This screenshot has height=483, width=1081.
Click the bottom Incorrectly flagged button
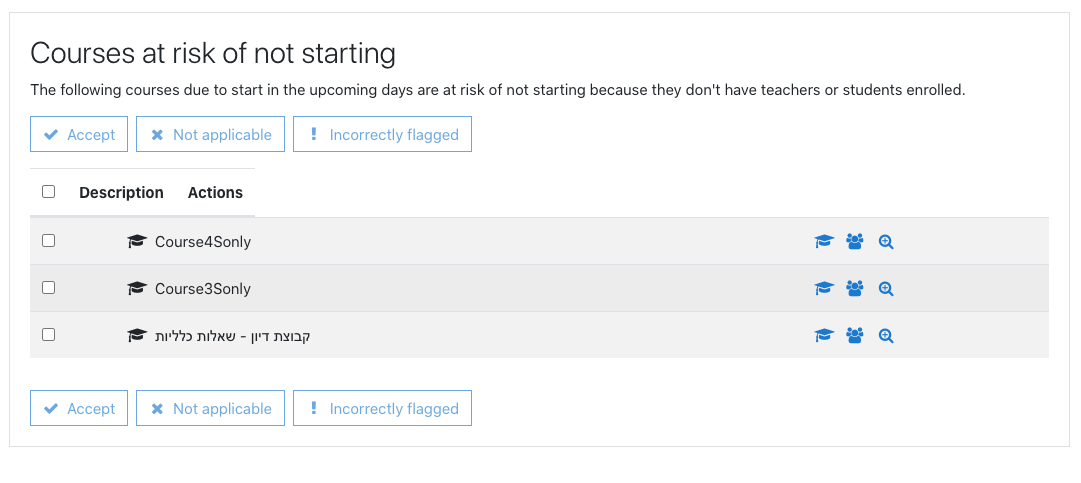(x=383, y=409)
